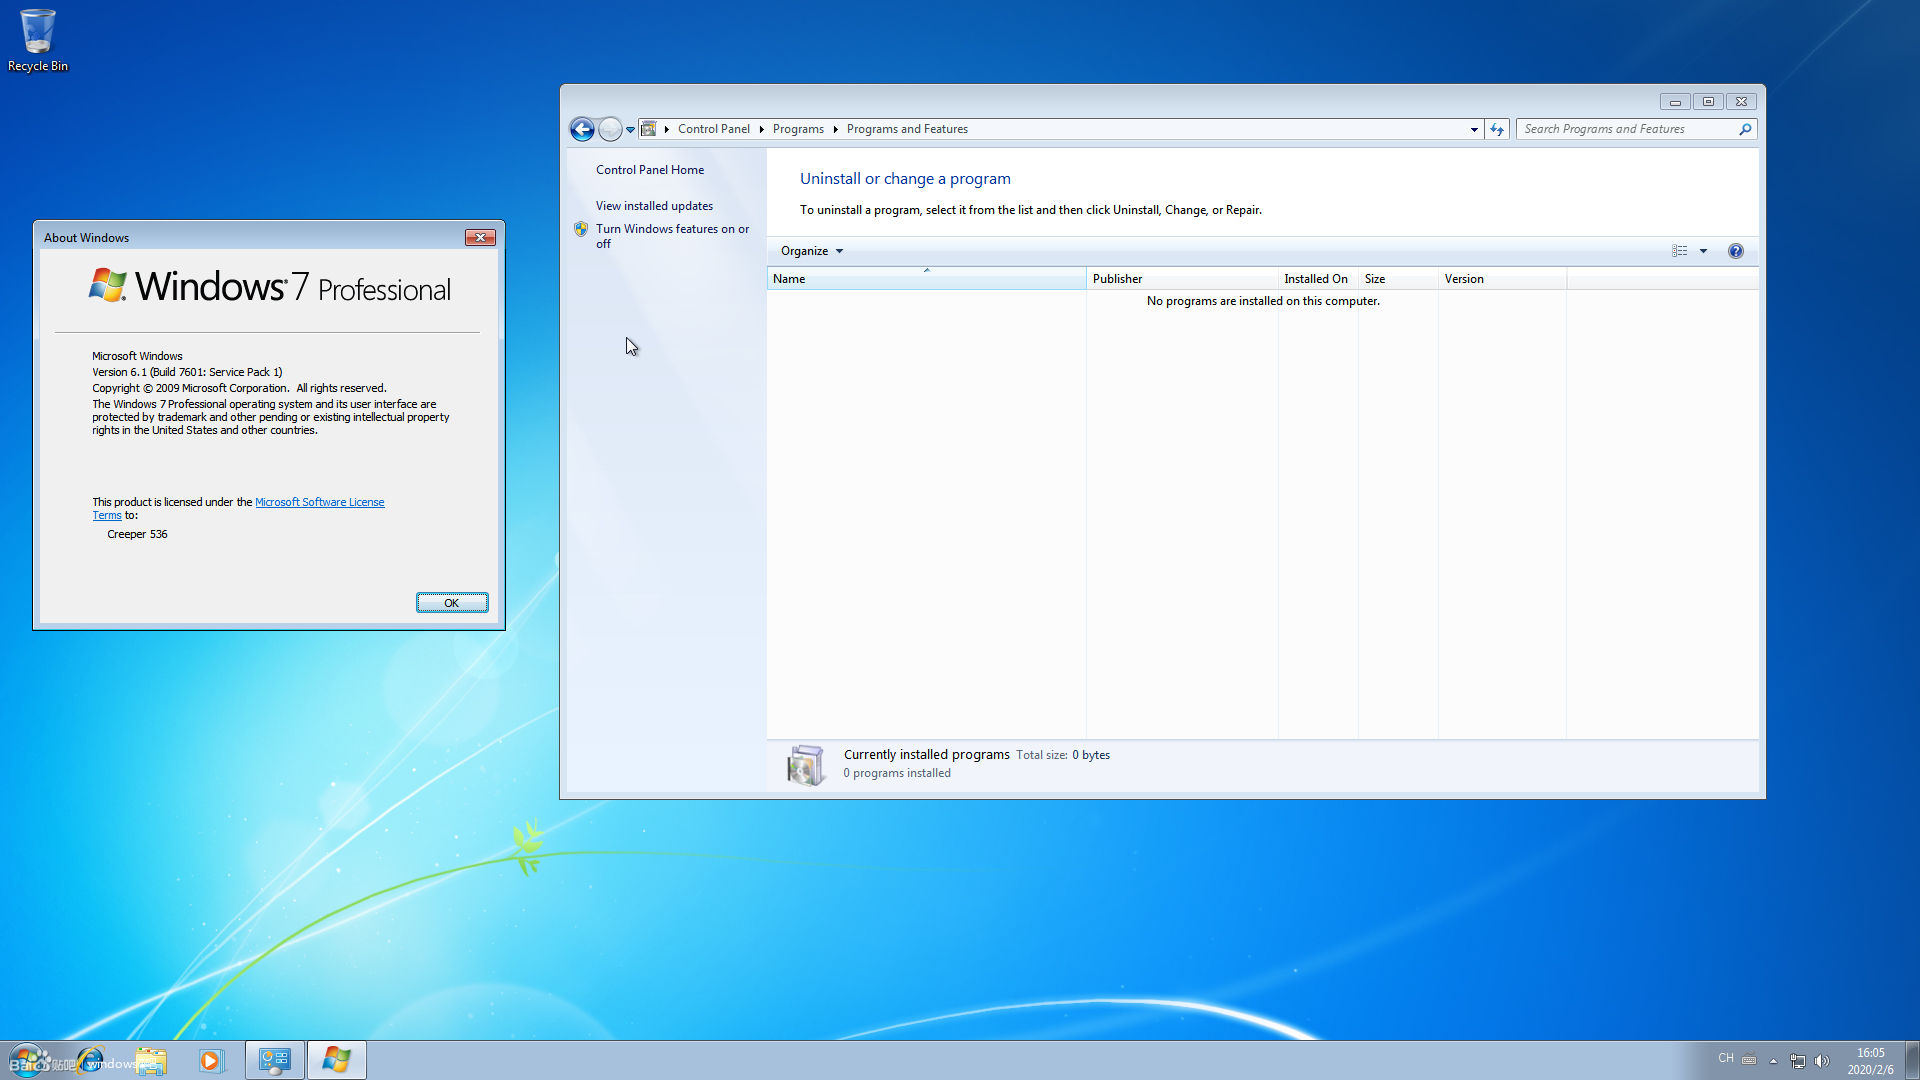Click the installed programs icon in details pane
1920x1080 pixels.
click(806, 765)
